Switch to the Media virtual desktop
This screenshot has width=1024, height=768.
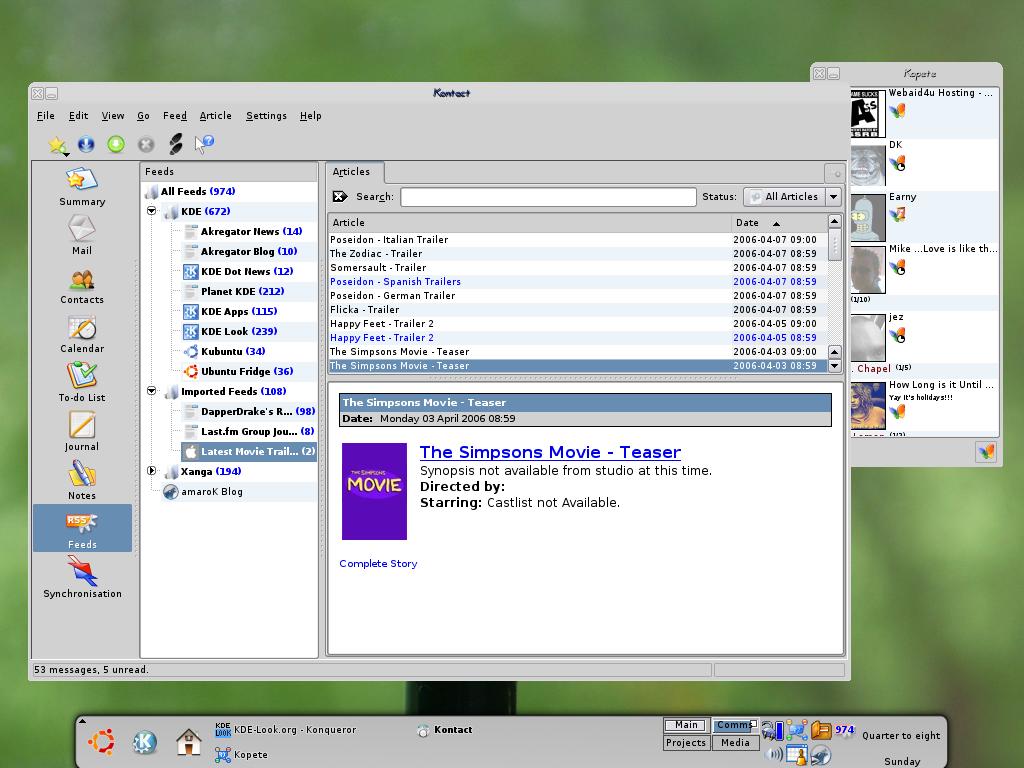[x=735, y=743]
